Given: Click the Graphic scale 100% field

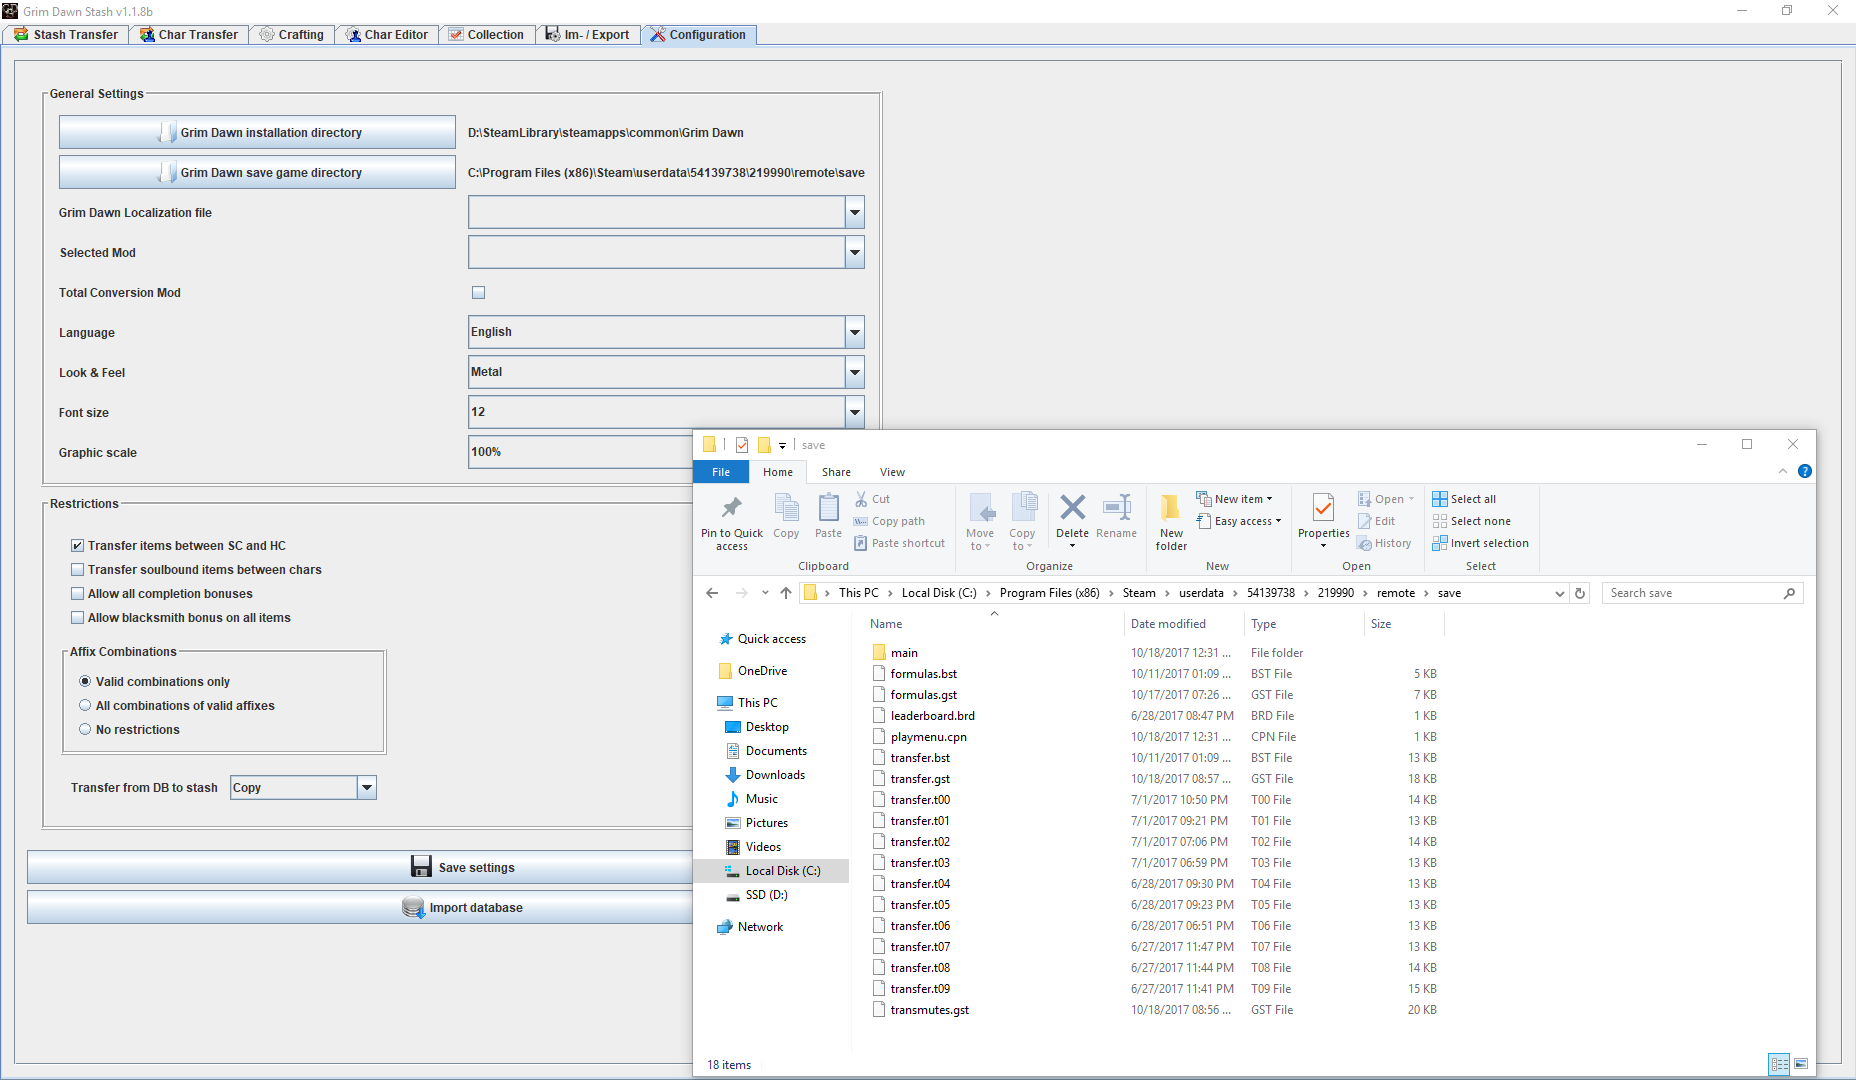Looking at the screenshot, I should (x=580, y=452).
